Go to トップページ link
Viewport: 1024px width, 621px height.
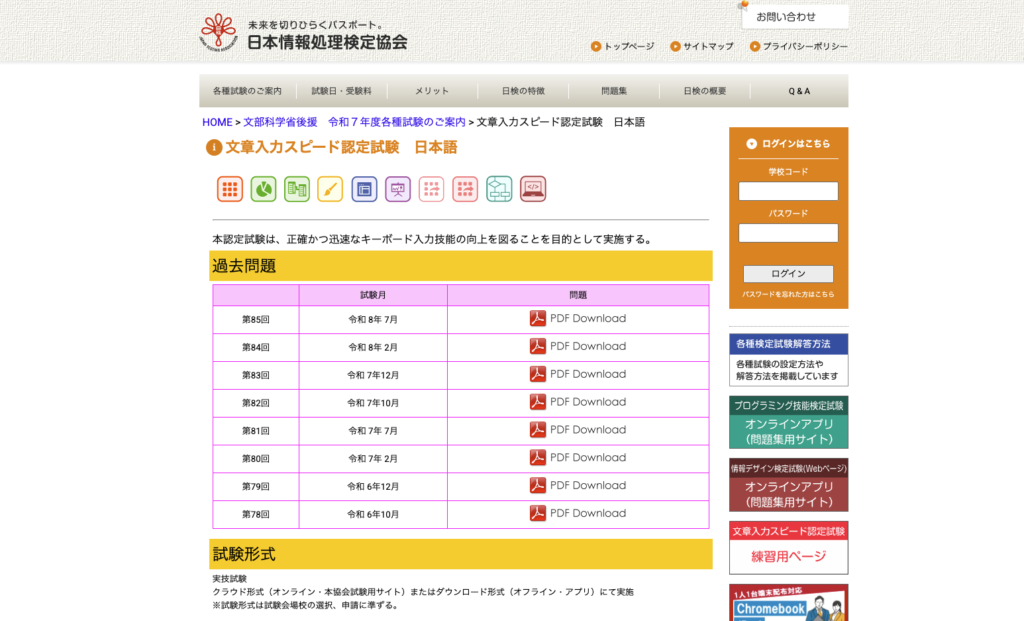(x=622, y=46)
